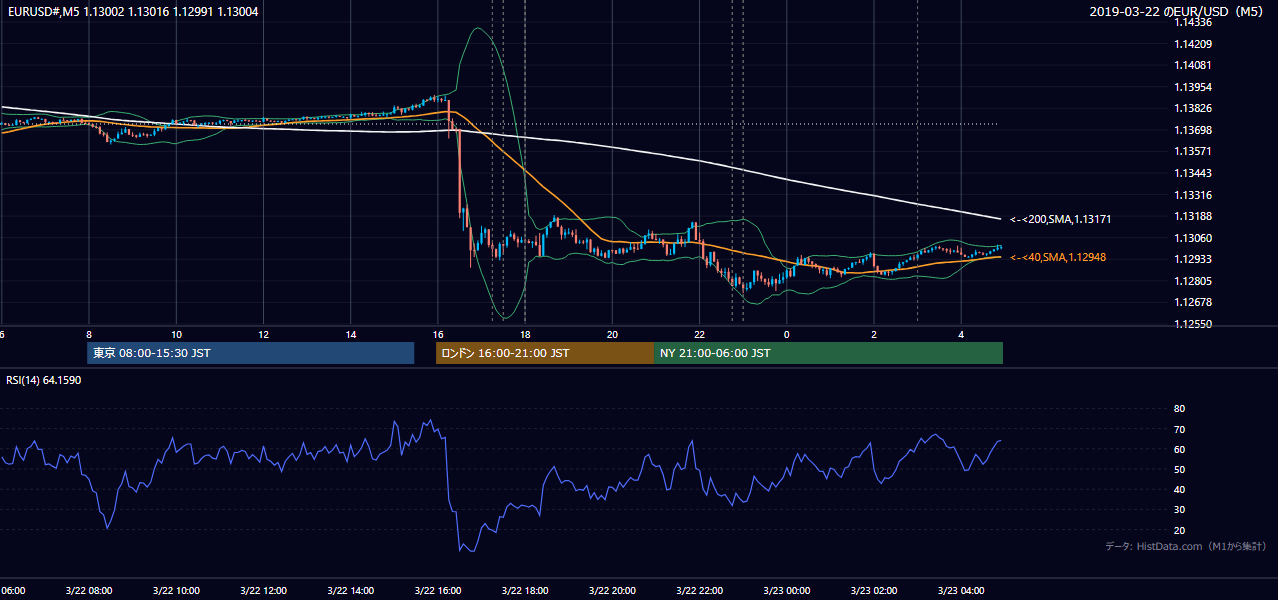1278x600 pixels.
Task: Click price axis value 1.14081
Action: tap(1193, 65)
